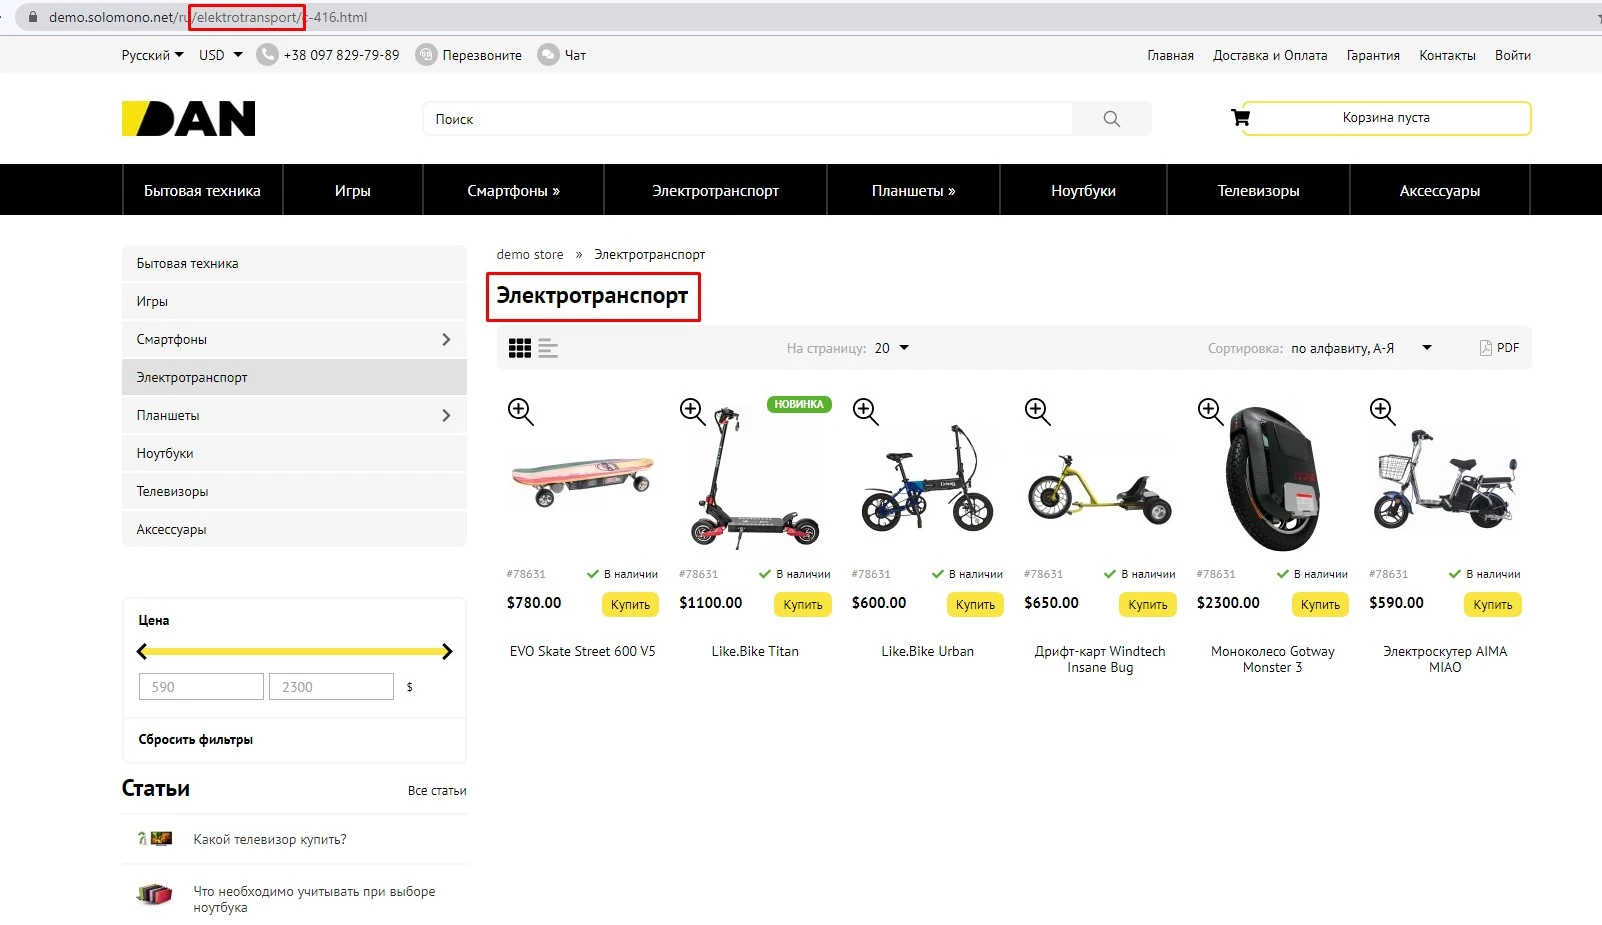1602x925 pixels.
Task: Click the В наличии checkmark on Like.Bike Titan
Action: point(764,574)
